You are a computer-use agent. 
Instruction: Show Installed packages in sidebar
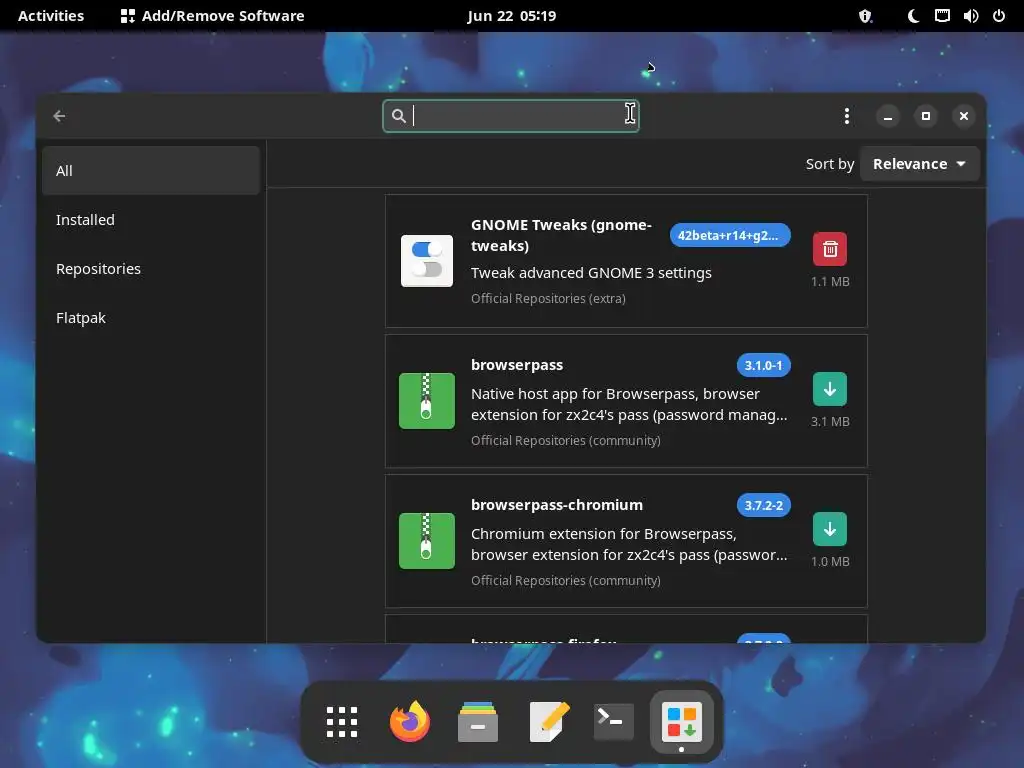click(x=151, y=220)
